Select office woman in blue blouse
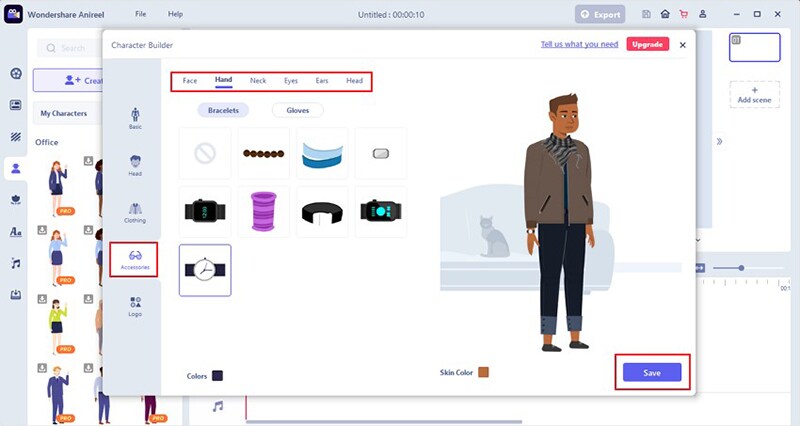Screen dimensions: 800x426 click(x=57, y=256)
